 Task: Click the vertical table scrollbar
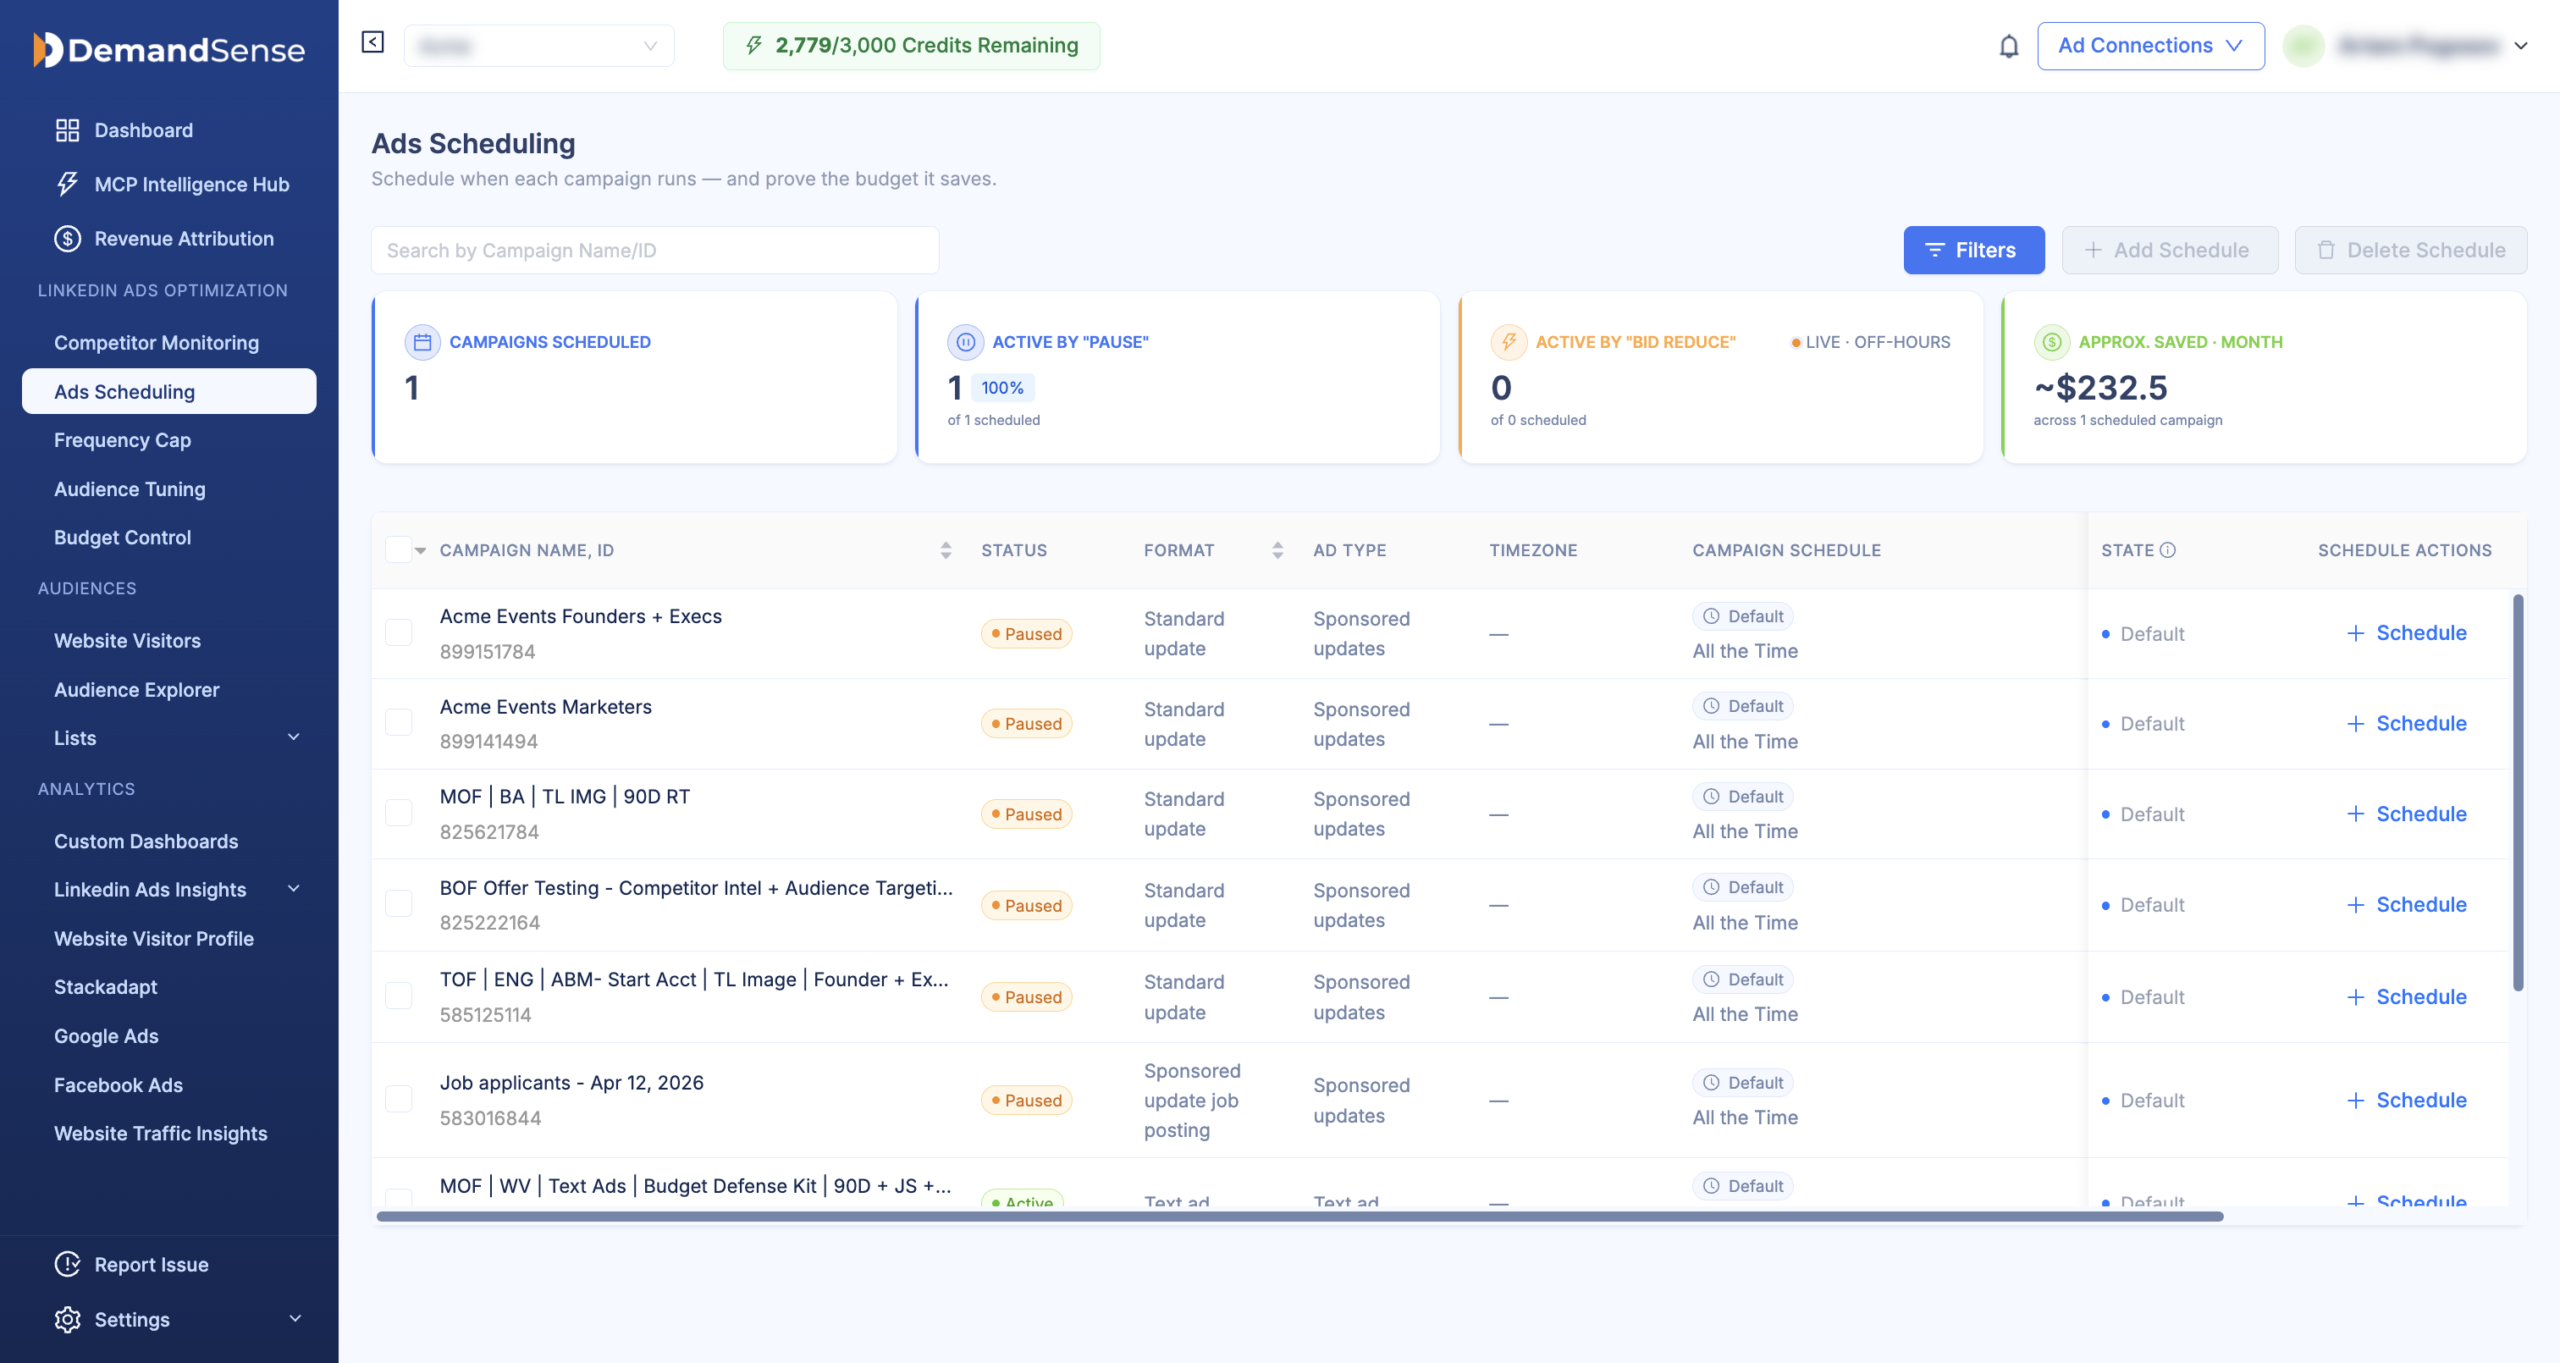2517,792
